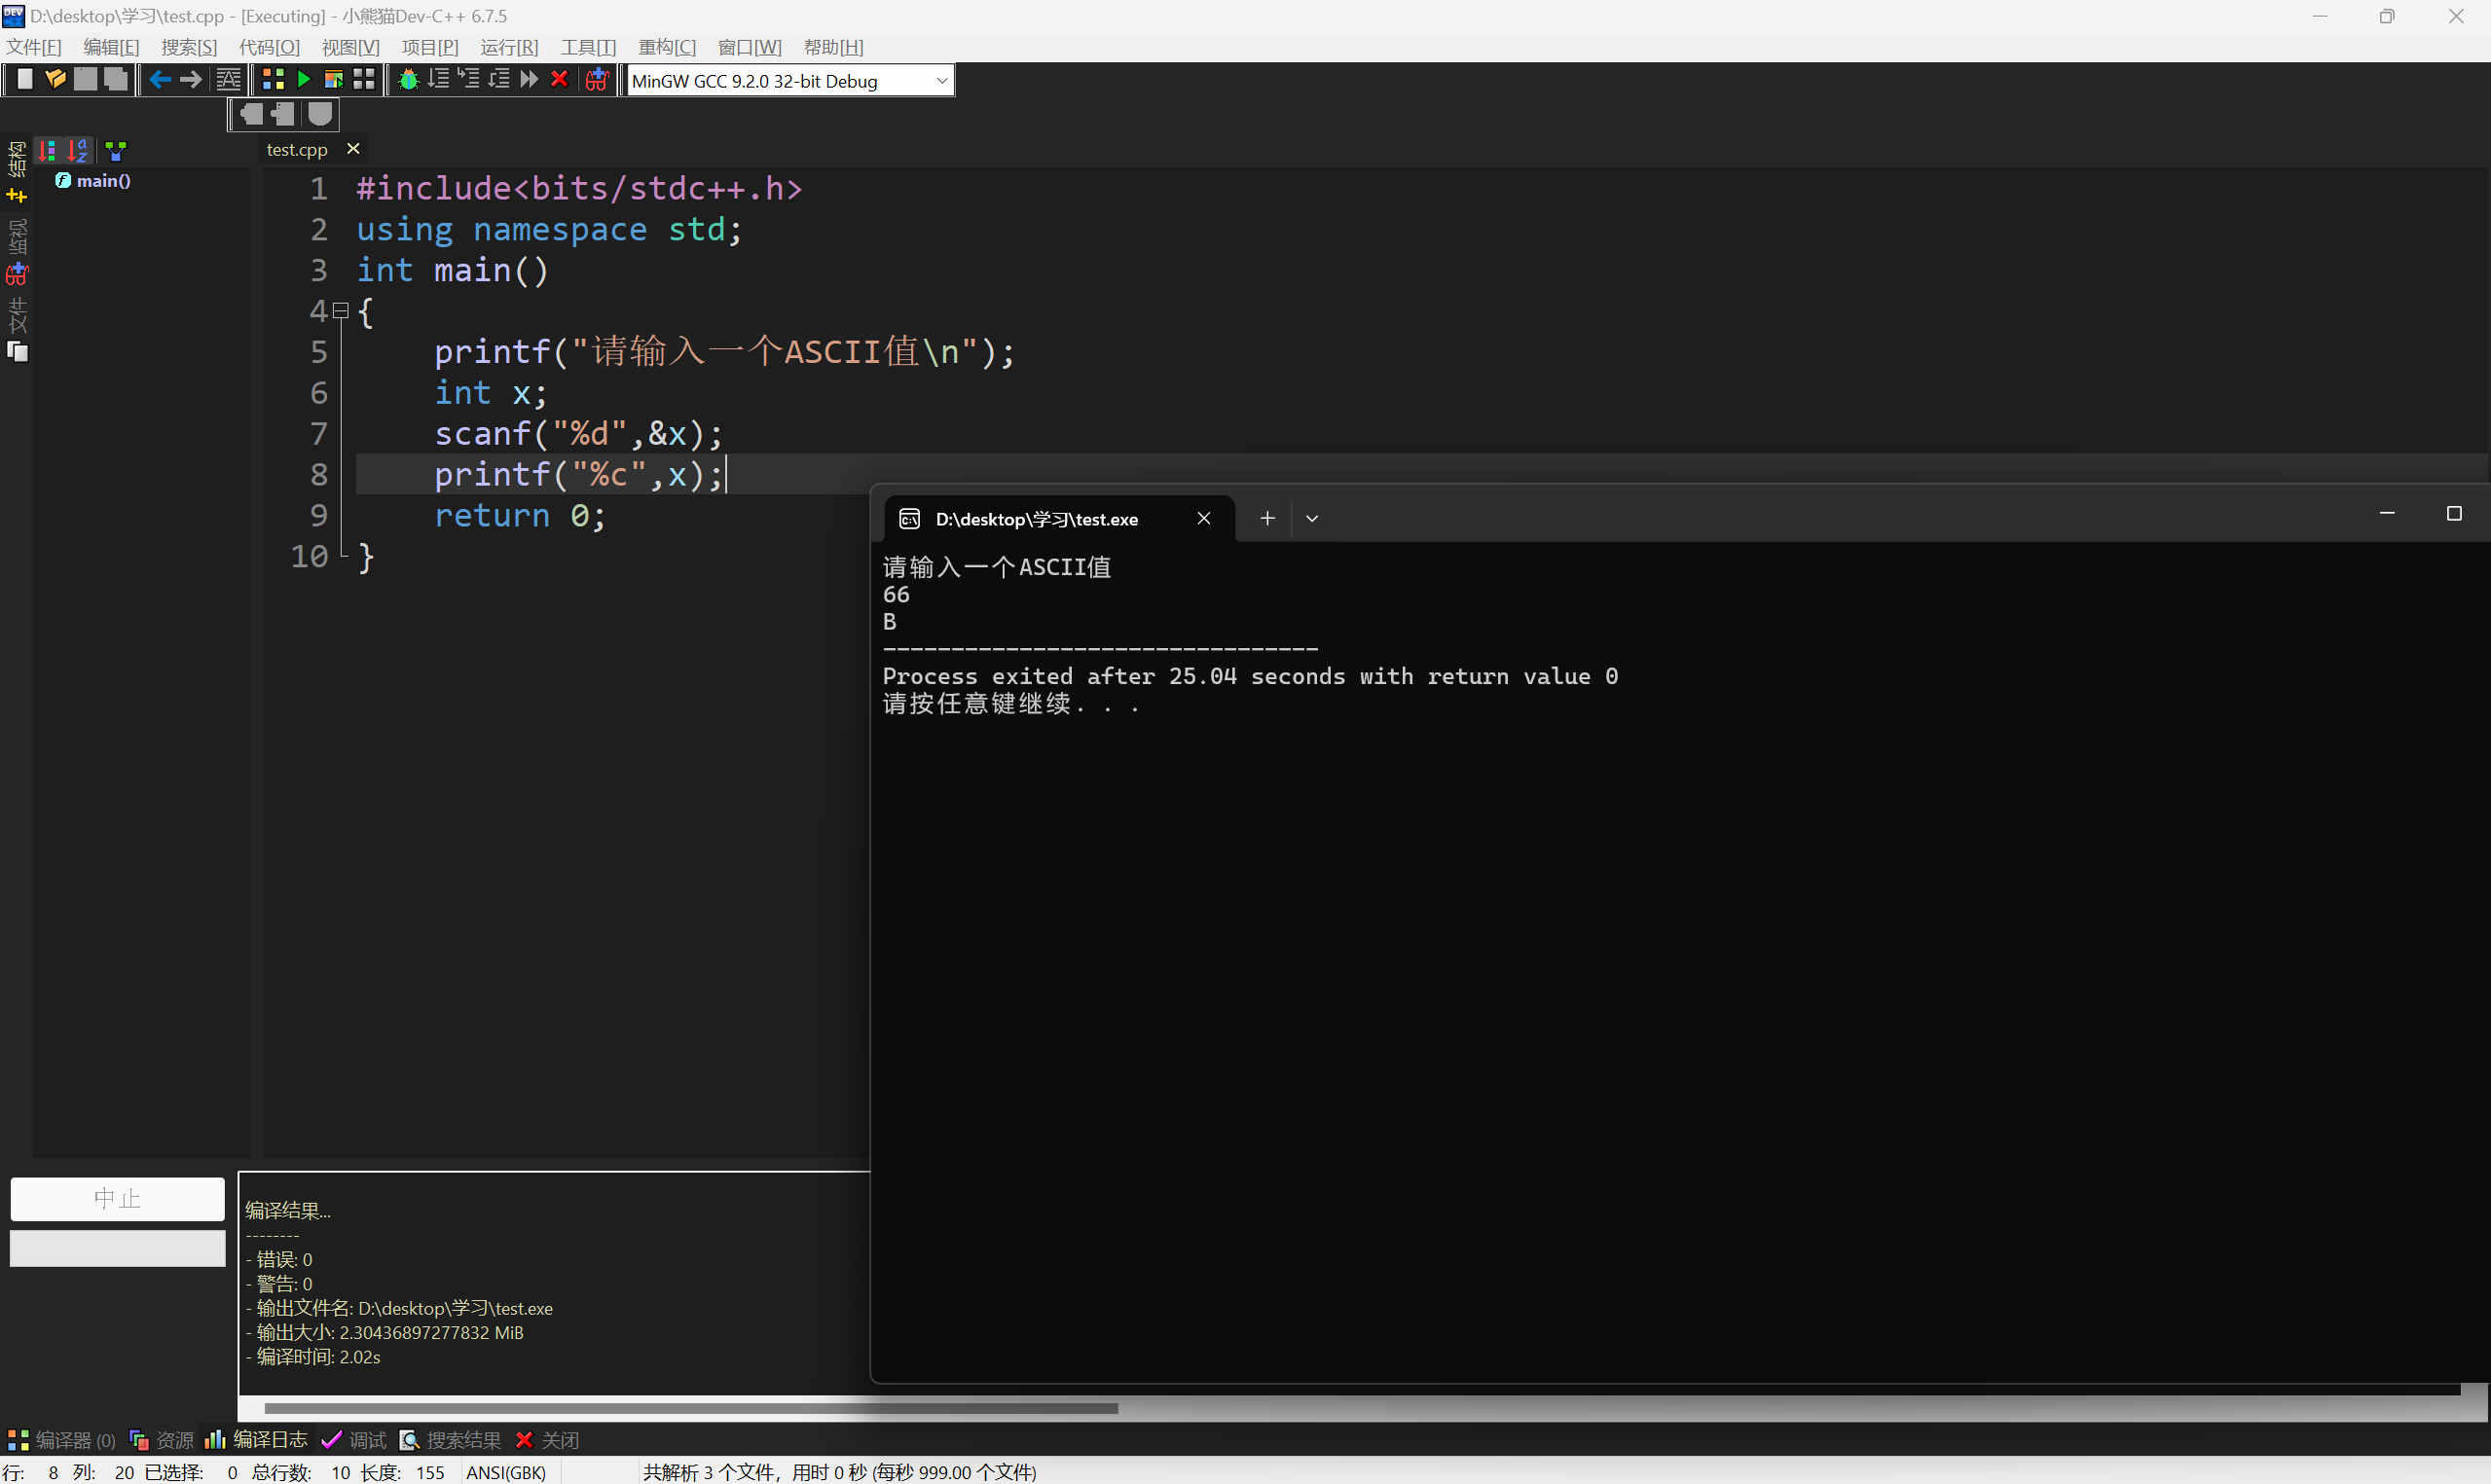Compile and run toolbar icon
The width and height of the screenshot is (2491, 1484).
tap(334, 80)
